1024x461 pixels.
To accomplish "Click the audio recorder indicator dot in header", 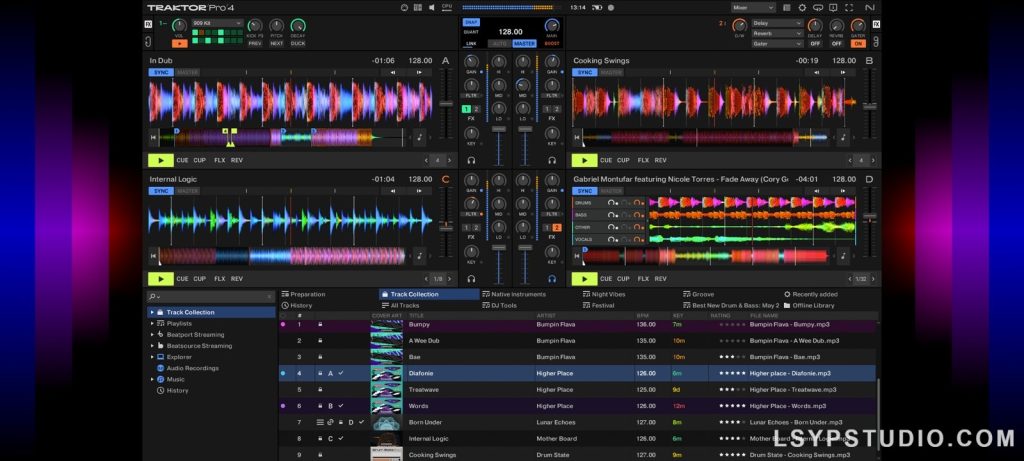I will 611,8.
